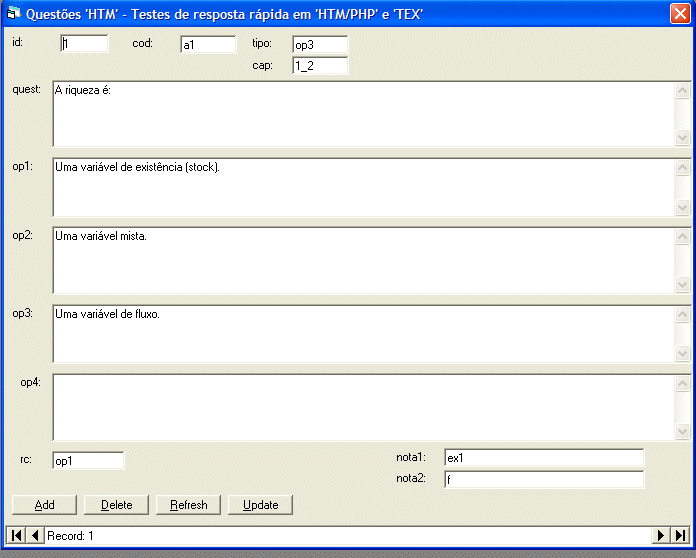The width and height of the screenshot is (696, 558).
Task: Focus the cod field containing a1
Action: point(208,45)
